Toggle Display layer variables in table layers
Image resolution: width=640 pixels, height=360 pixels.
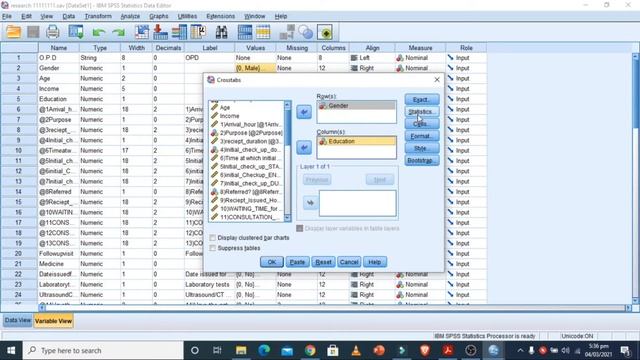click(300, 228)
